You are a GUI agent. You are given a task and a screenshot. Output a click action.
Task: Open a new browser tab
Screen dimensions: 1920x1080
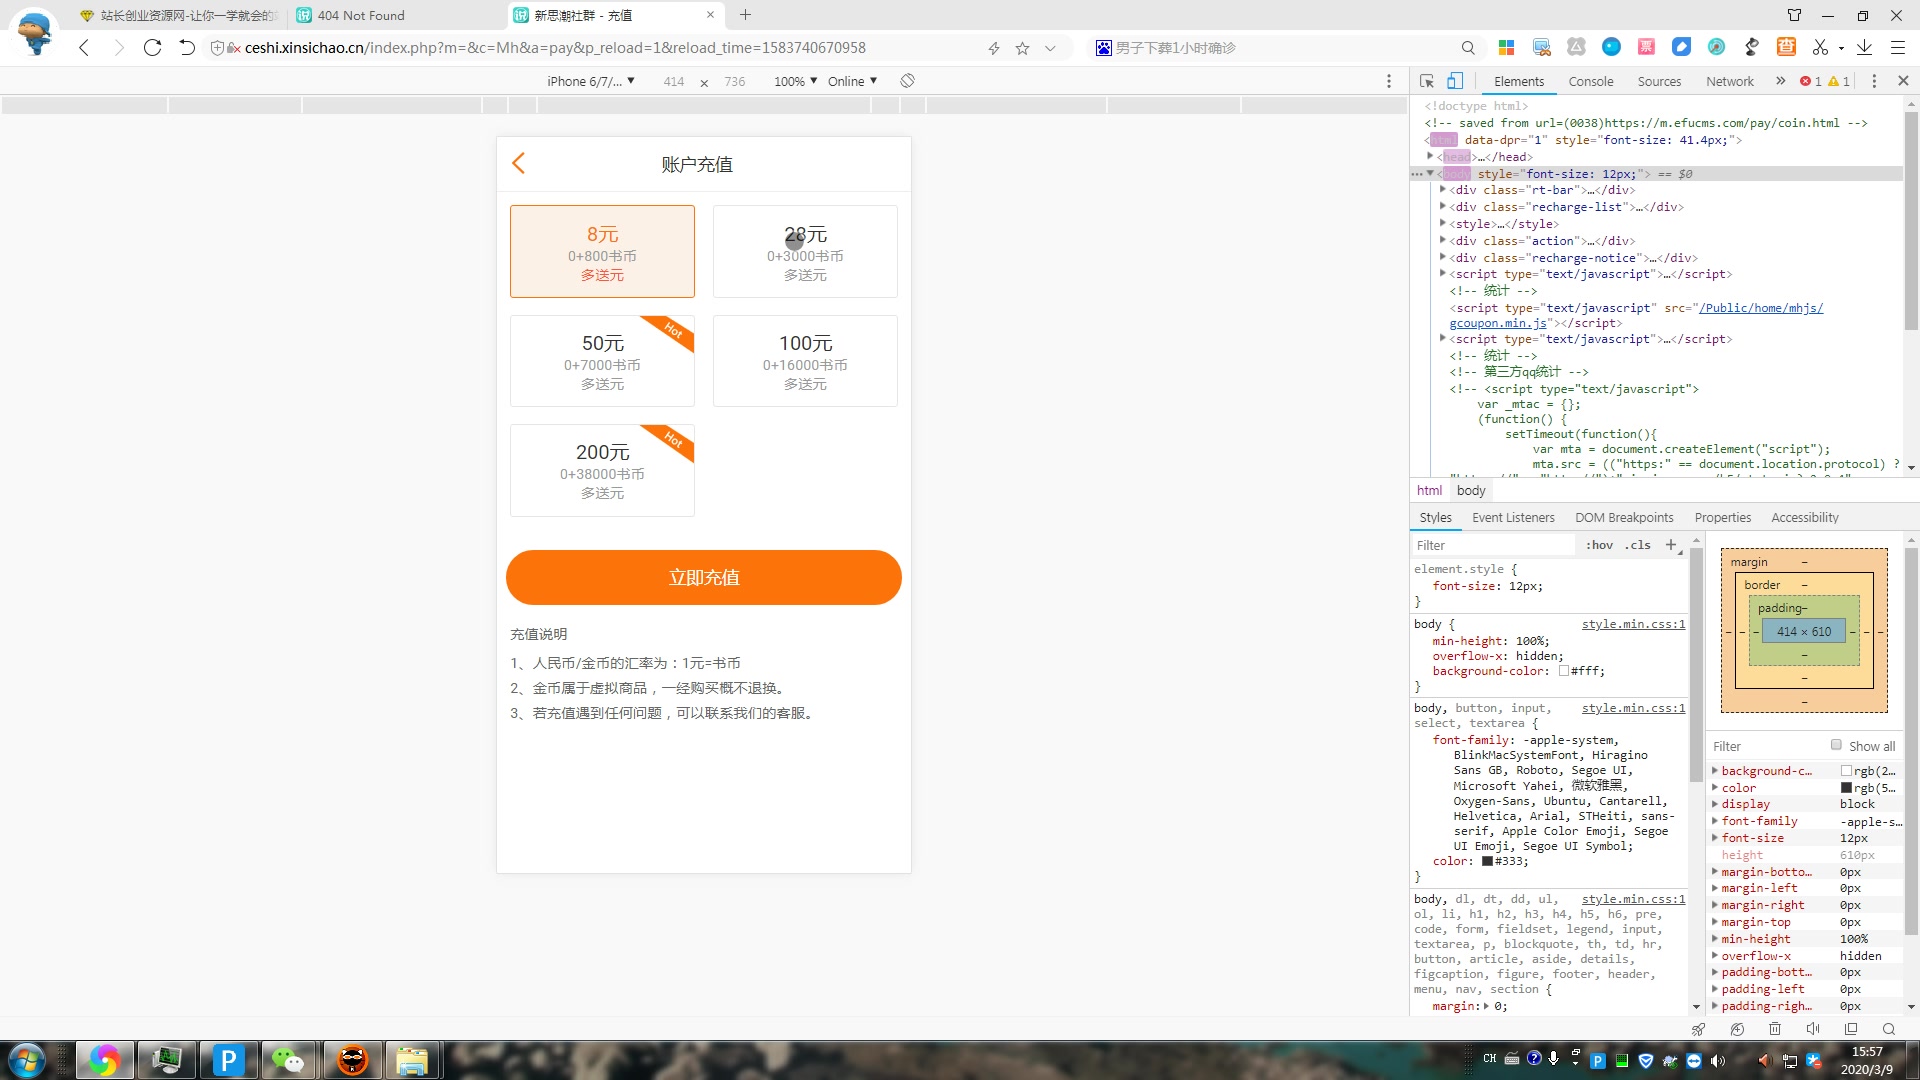[745, 15]
